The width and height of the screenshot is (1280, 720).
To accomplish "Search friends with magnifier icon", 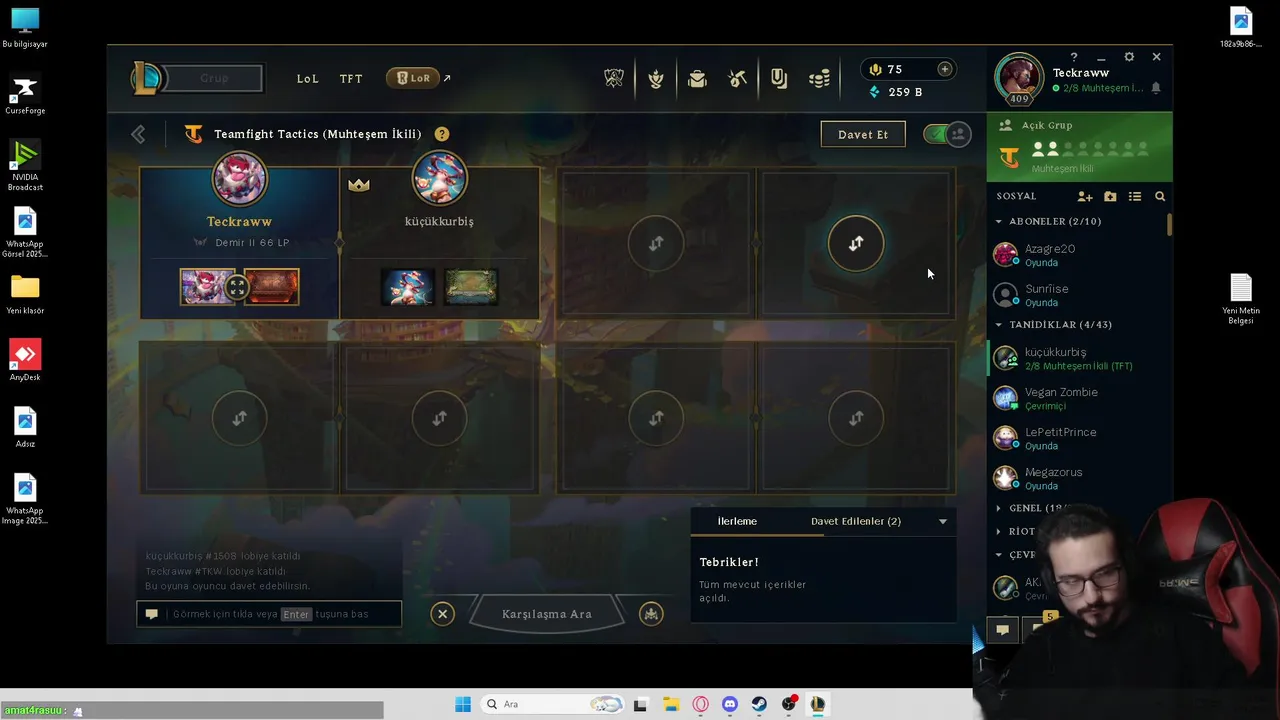I will coord(1160,196).
